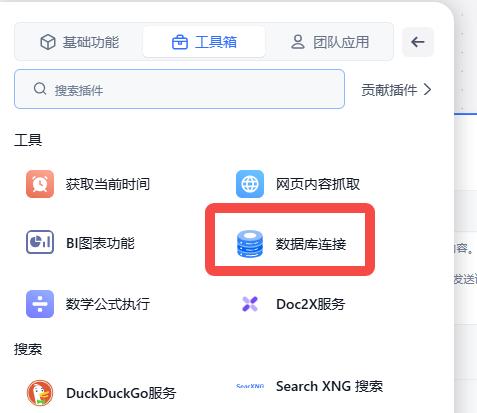The image size is (477, 413).
Task: Click the SearXNG logo icon
Action: coord(250,386)
